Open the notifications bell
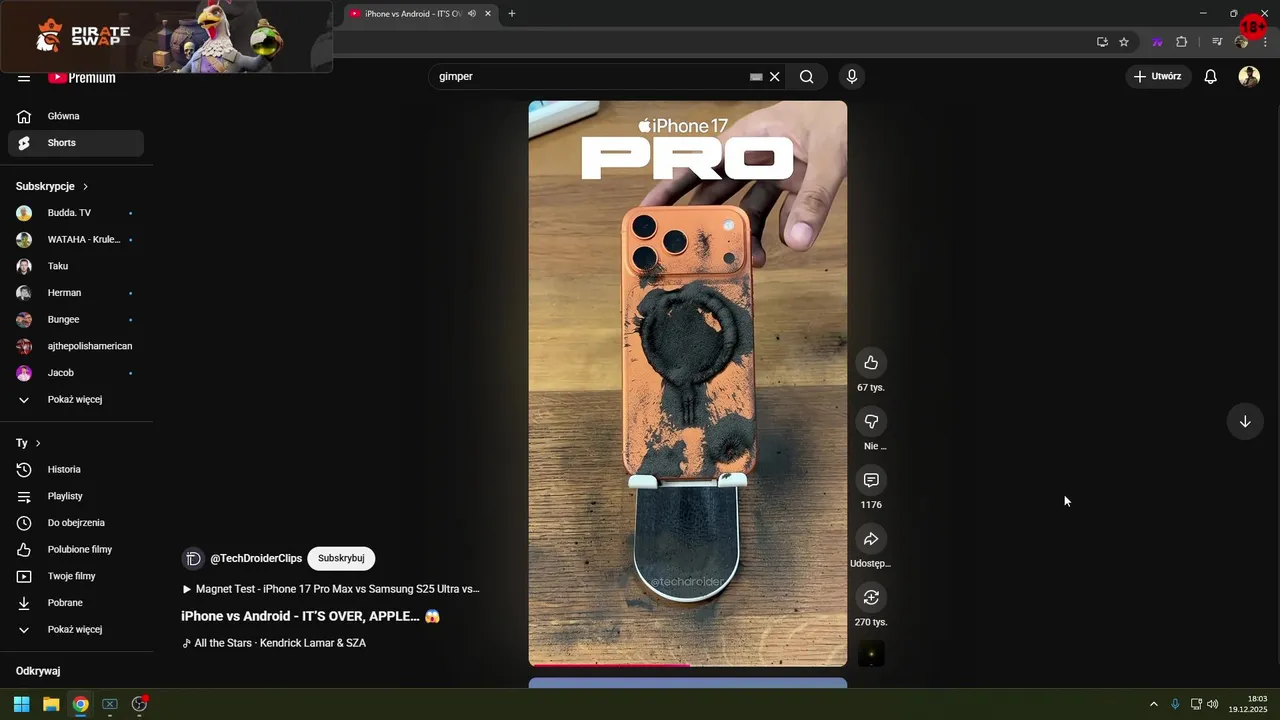 [1210, 77]
